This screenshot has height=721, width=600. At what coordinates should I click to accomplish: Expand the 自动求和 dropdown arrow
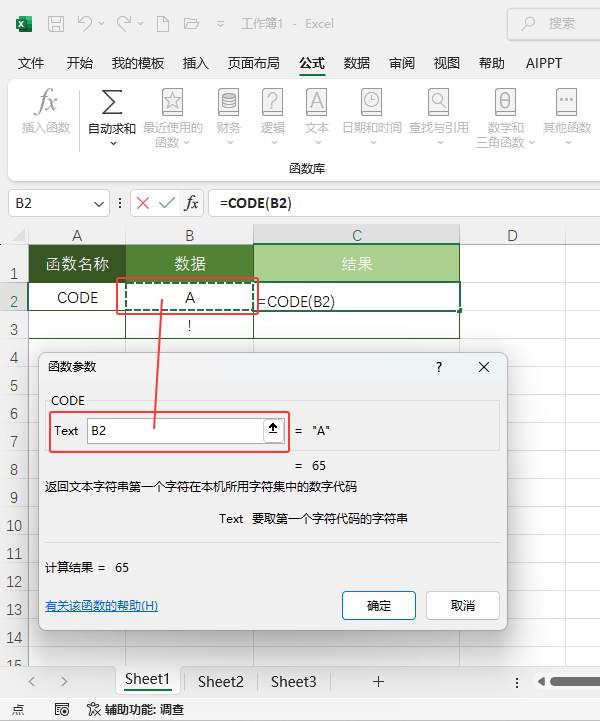point(113,144)
